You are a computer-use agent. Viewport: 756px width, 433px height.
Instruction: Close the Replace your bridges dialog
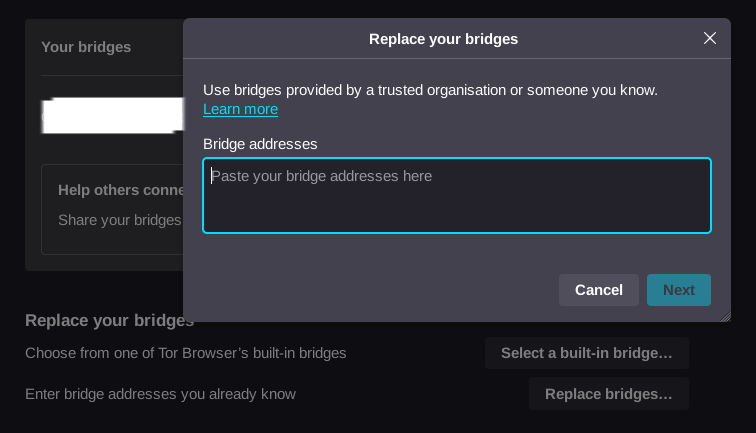pyautogui.click(x=710, y=38)
